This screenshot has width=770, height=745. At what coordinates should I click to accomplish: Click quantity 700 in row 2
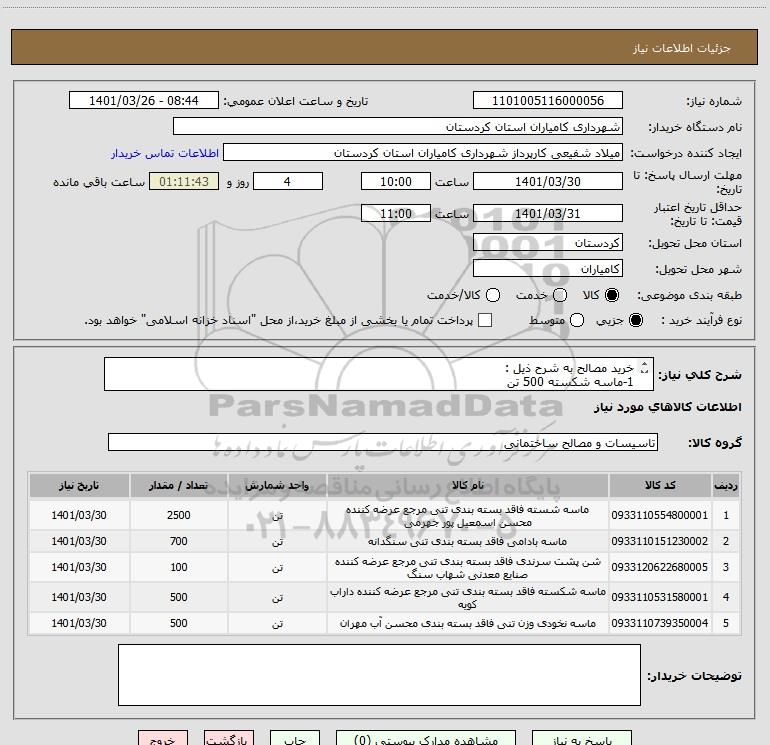pos(179,541)
